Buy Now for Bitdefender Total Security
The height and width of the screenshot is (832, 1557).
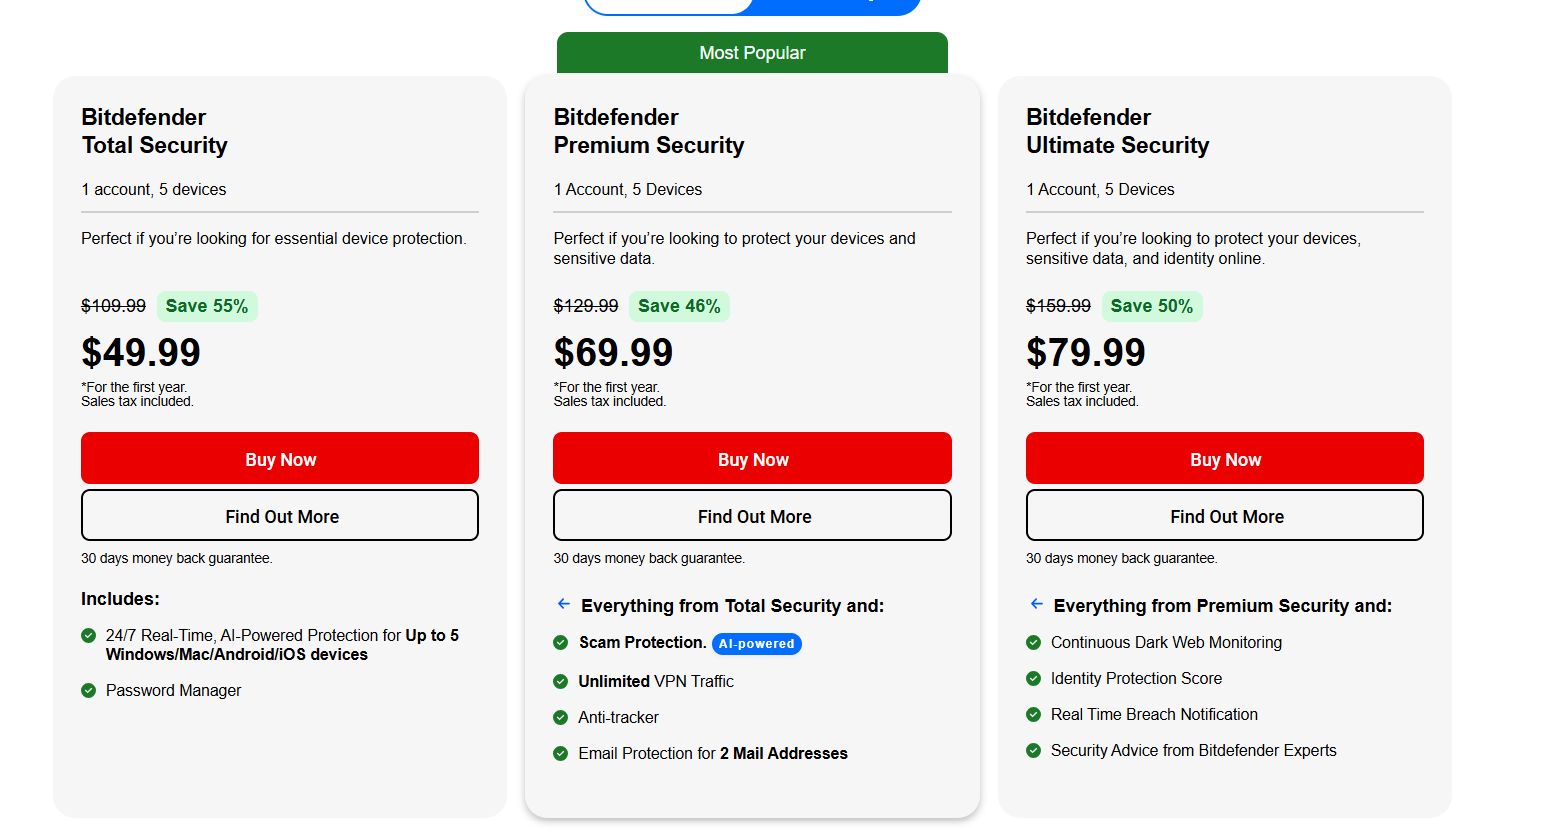[280, 459]
